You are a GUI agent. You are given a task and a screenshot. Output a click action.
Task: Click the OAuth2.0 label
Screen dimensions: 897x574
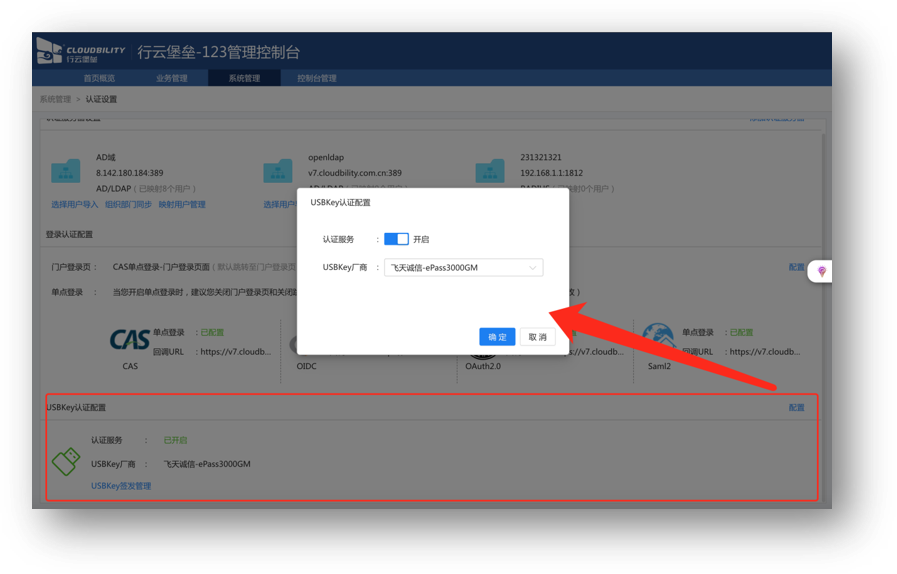click(x=483, y=366)
